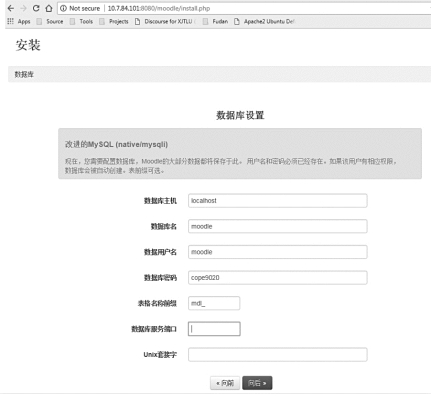Reload the page with the refresh icon
Screen dimensions: 431x396
pyautogui.click(x=36, y=8)
